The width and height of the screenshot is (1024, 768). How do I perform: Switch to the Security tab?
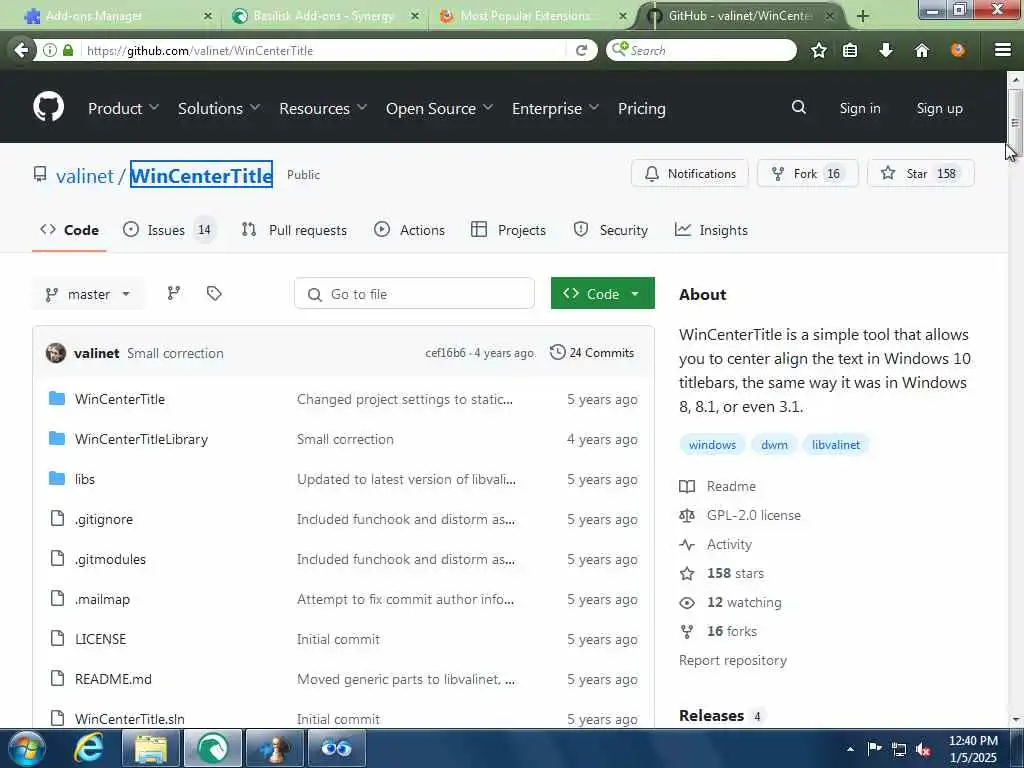click(611, 230)
